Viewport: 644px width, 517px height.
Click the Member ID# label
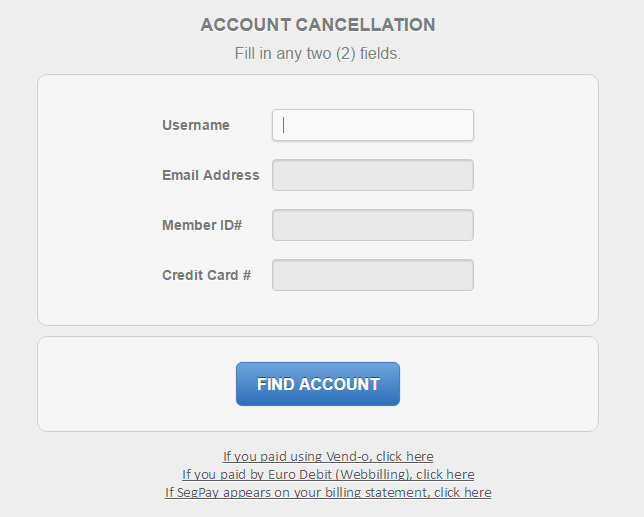(202, 225)
